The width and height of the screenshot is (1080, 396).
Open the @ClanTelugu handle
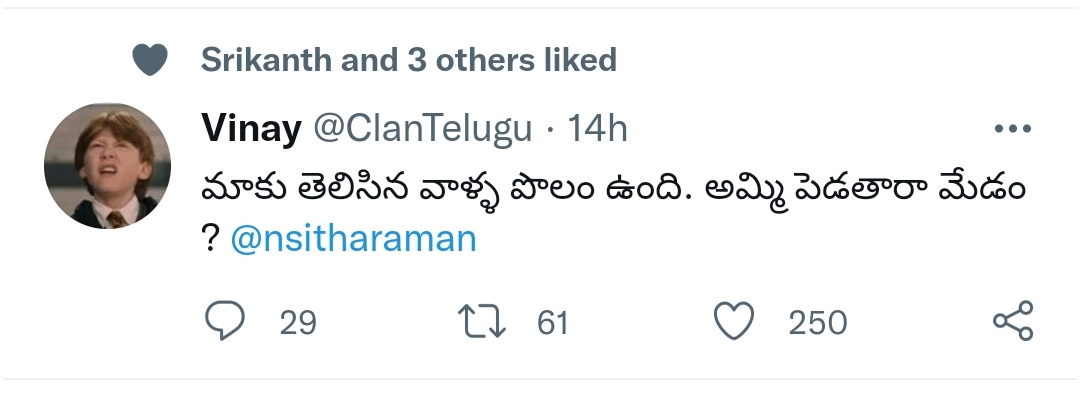point(423,128)
